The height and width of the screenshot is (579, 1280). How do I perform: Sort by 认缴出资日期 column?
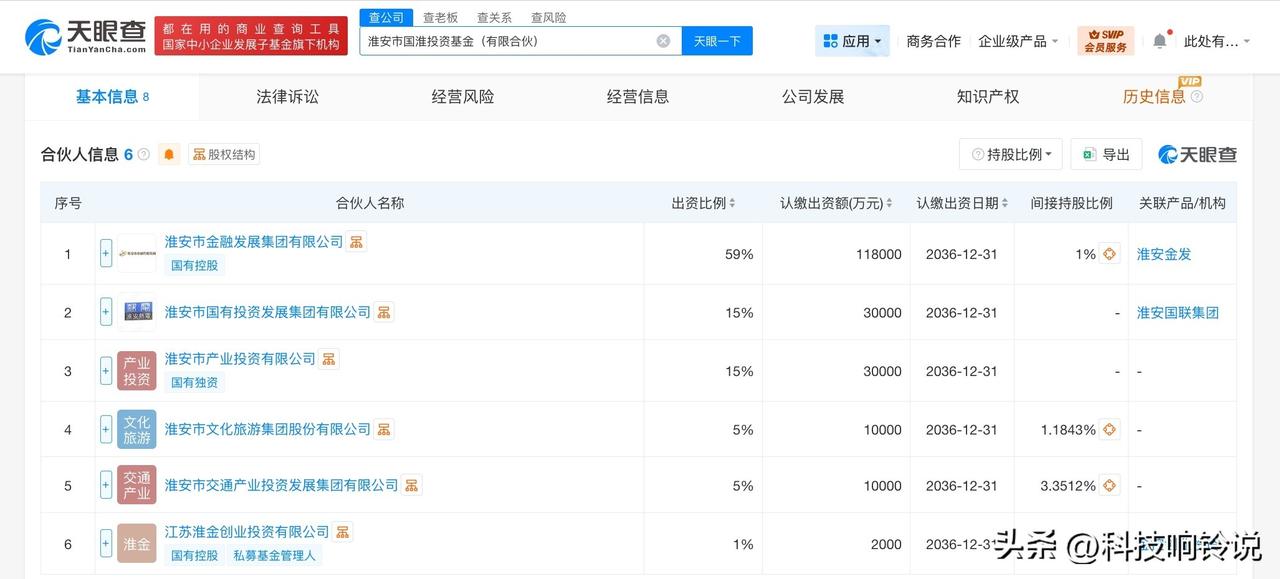(x=962, y=203)
